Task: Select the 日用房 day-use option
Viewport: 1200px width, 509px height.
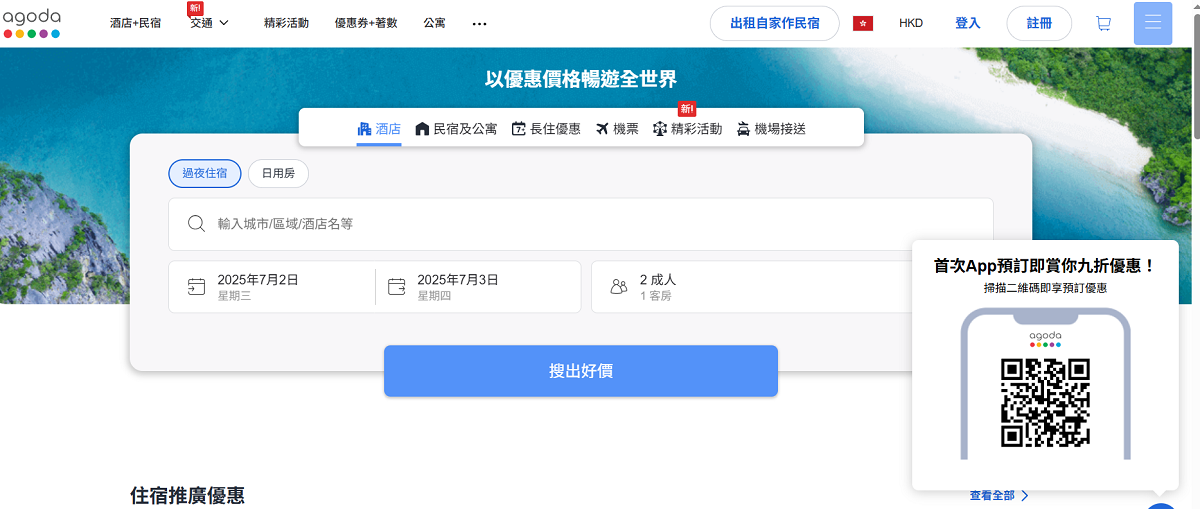Action: (278, 173)
